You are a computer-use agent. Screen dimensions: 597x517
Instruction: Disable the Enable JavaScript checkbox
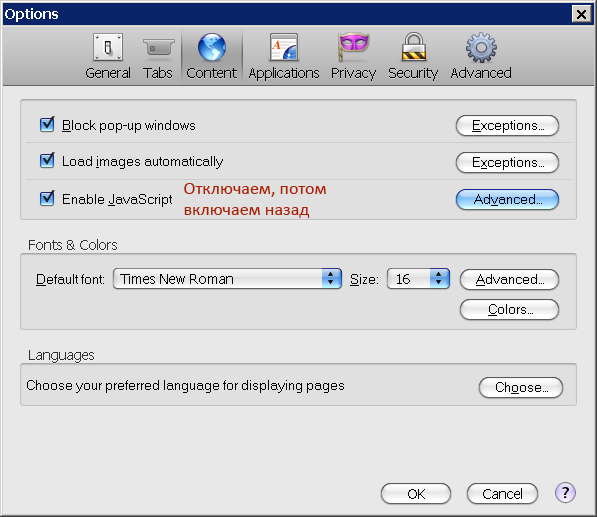click(x=47, y=198)
